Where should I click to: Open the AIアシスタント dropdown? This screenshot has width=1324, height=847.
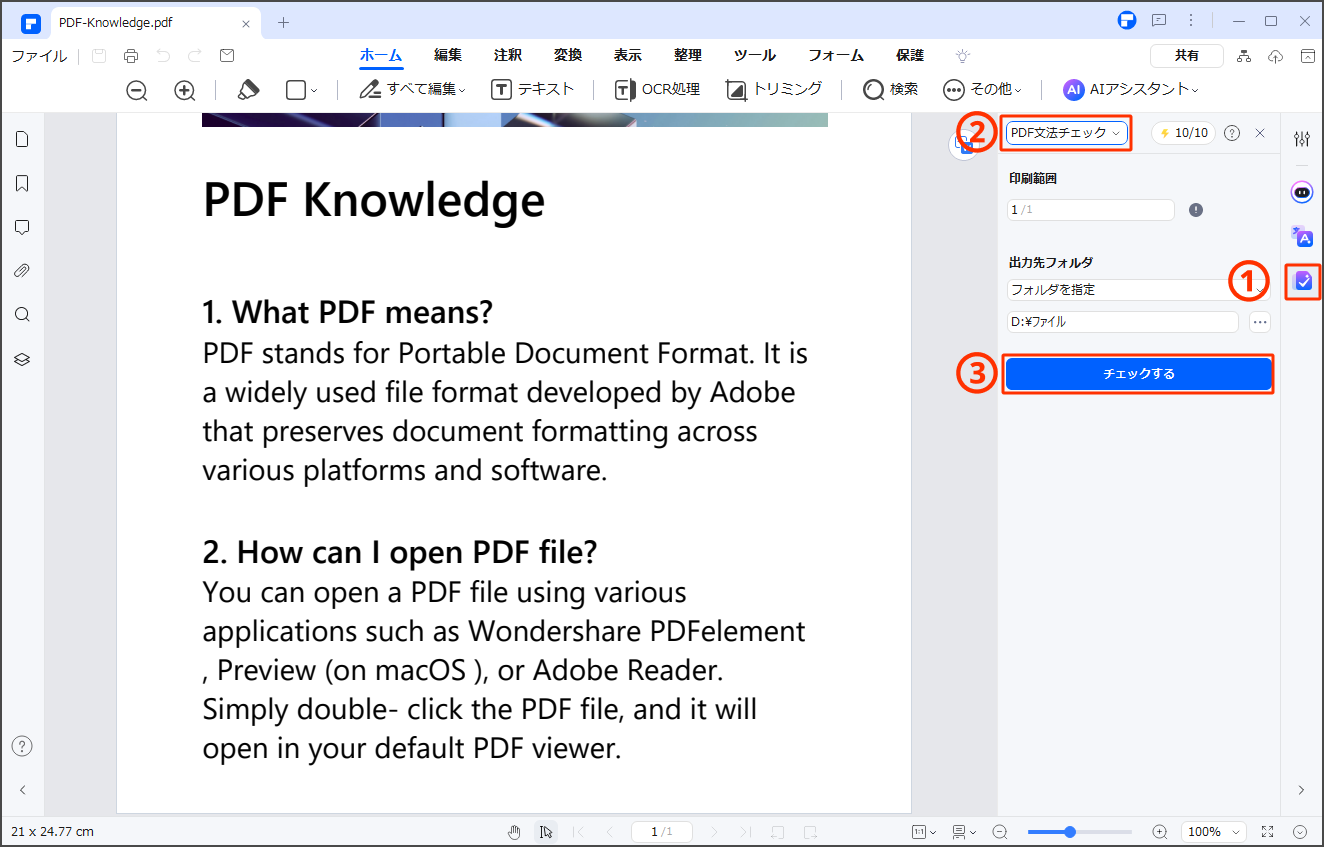1131,90
